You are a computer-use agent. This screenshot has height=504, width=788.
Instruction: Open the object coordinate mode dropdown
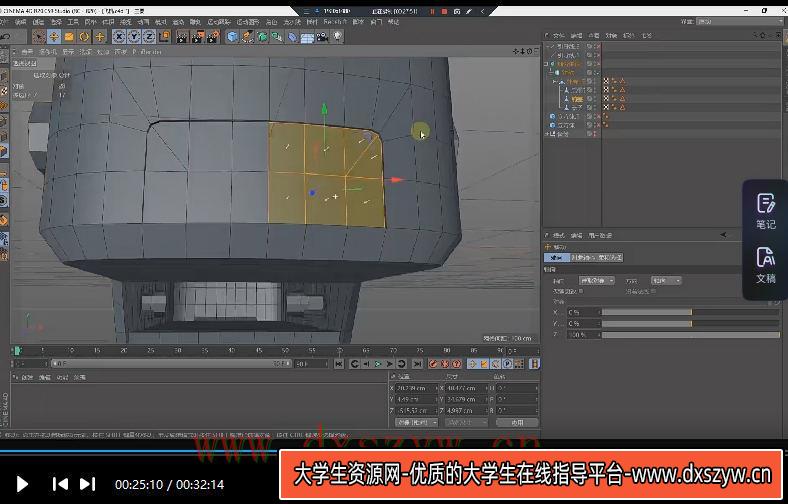416,423
